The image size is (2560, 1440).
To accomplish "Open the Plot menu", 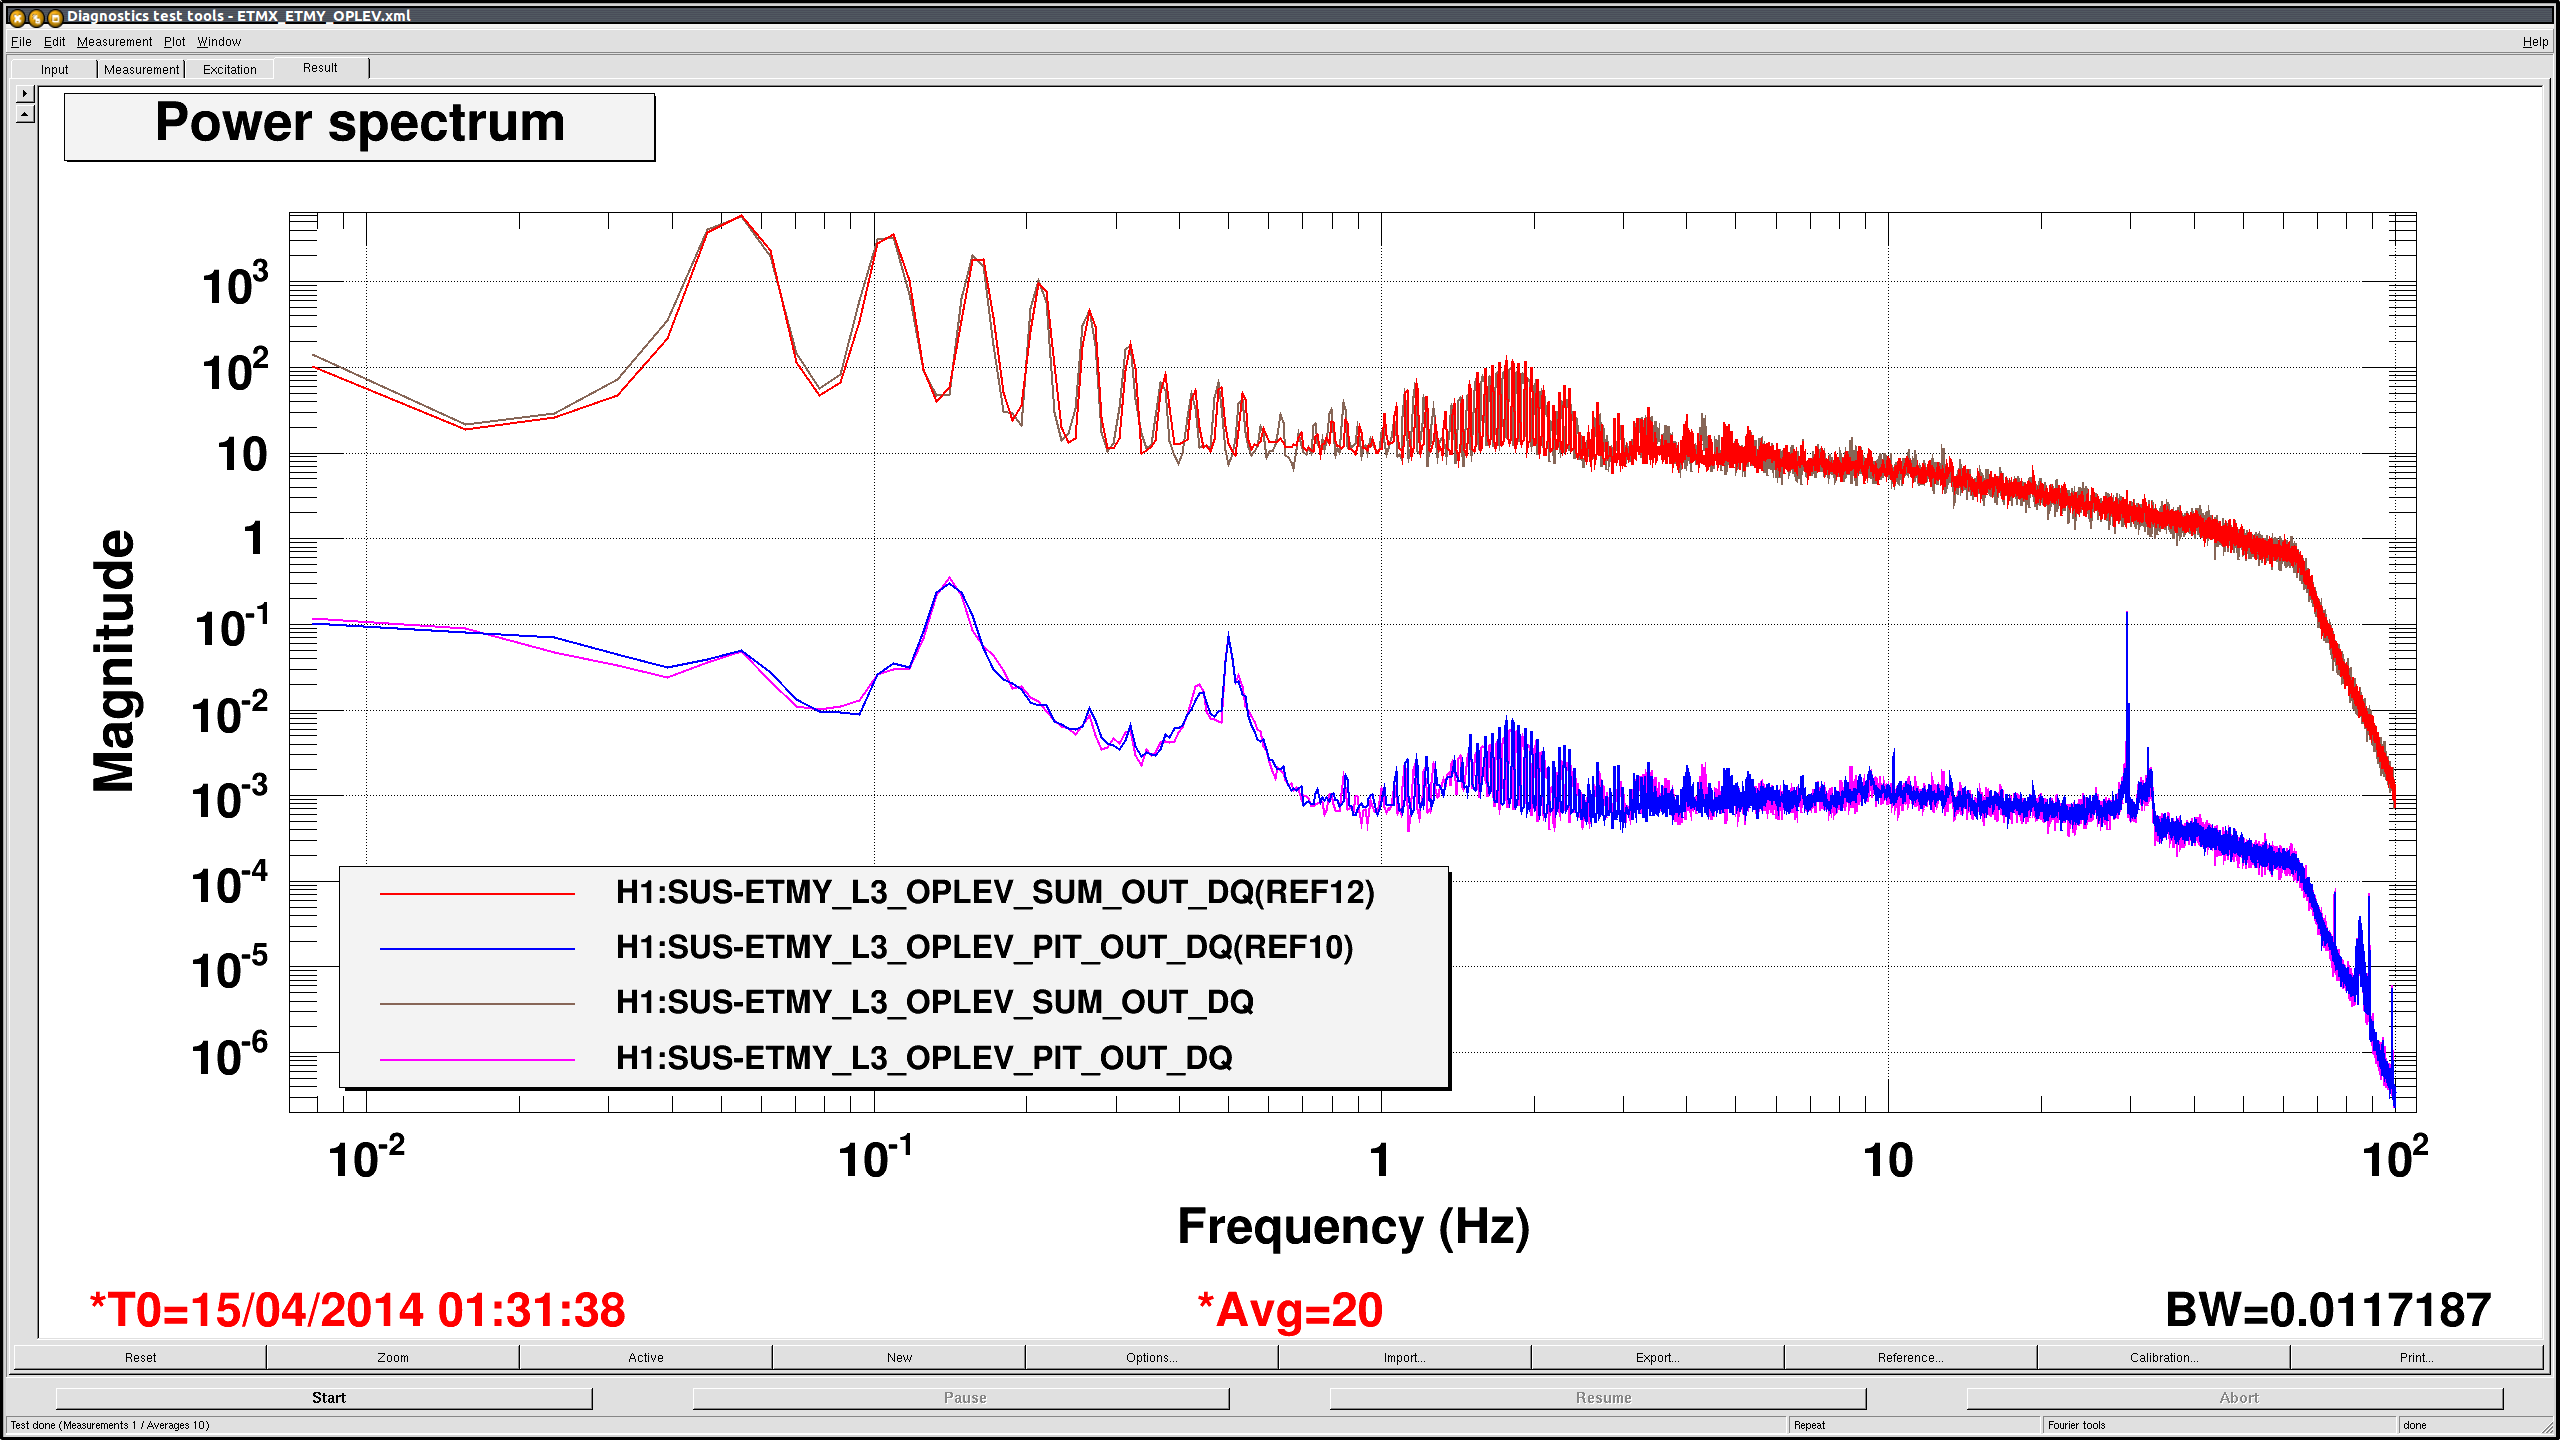I will pos(174,42).
